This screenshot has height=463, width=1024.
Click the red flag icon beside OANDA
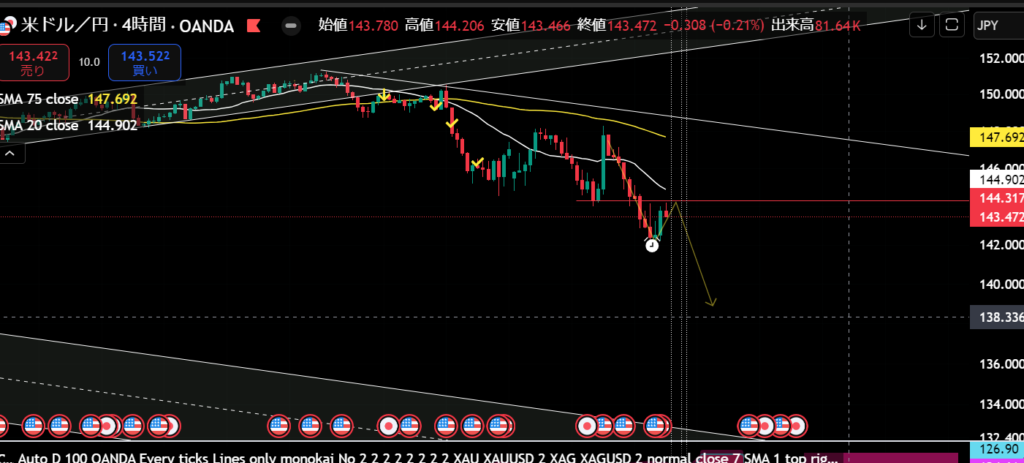[256, 24]
